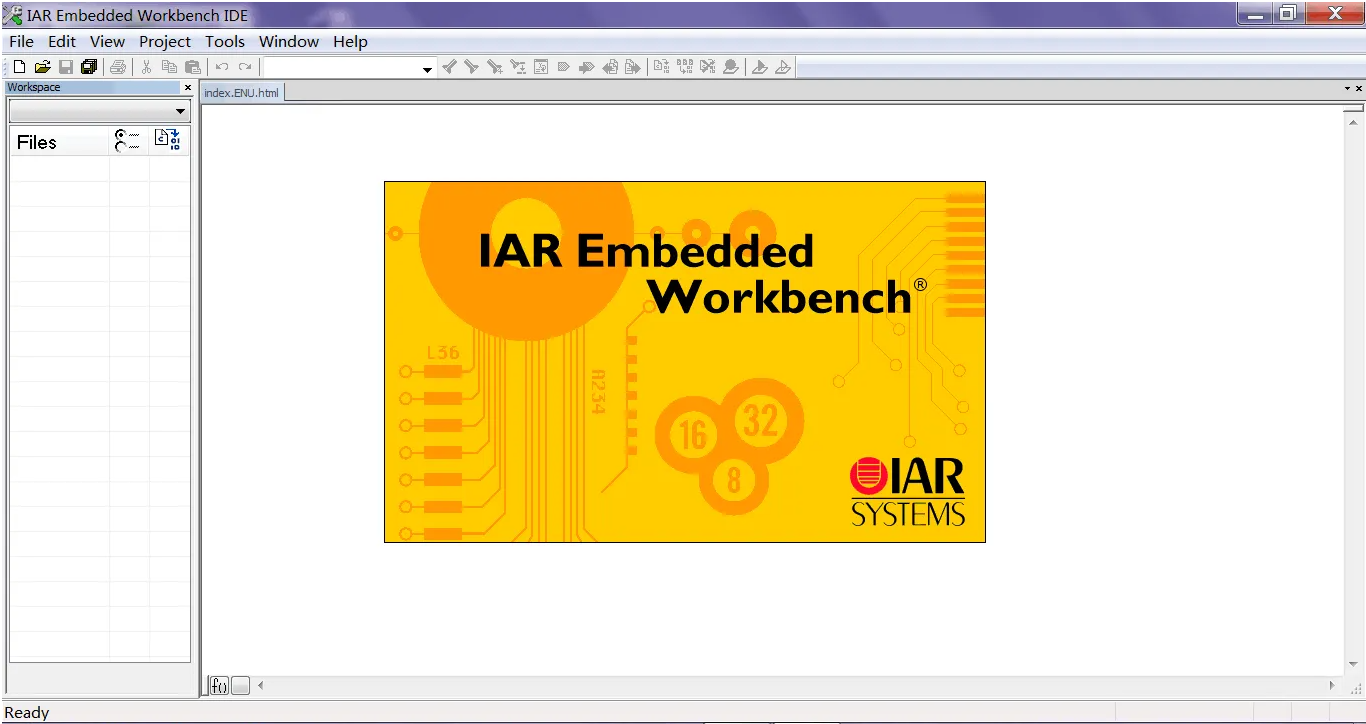
Task: Click the Files column header in Workspace
Action: (x=59, y=142)
